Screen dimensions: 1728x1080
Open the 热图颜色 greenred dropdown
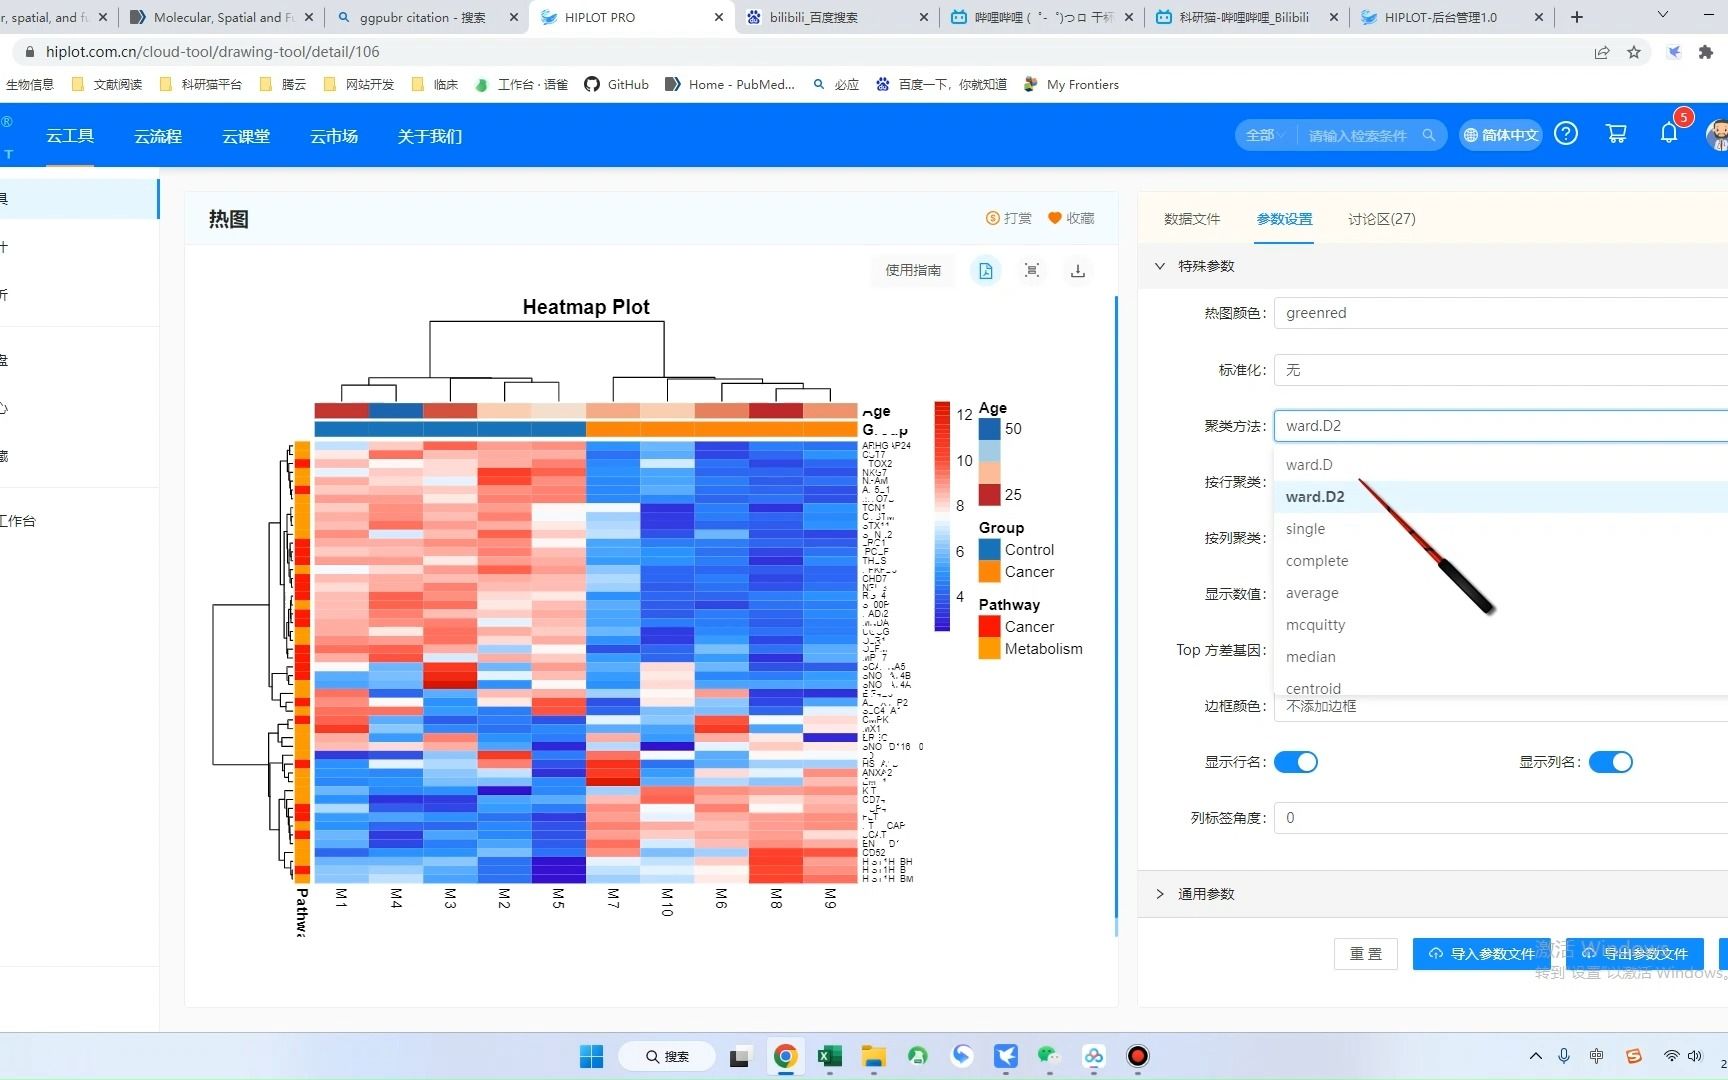pyautogui.click(x=1500, y=313)
